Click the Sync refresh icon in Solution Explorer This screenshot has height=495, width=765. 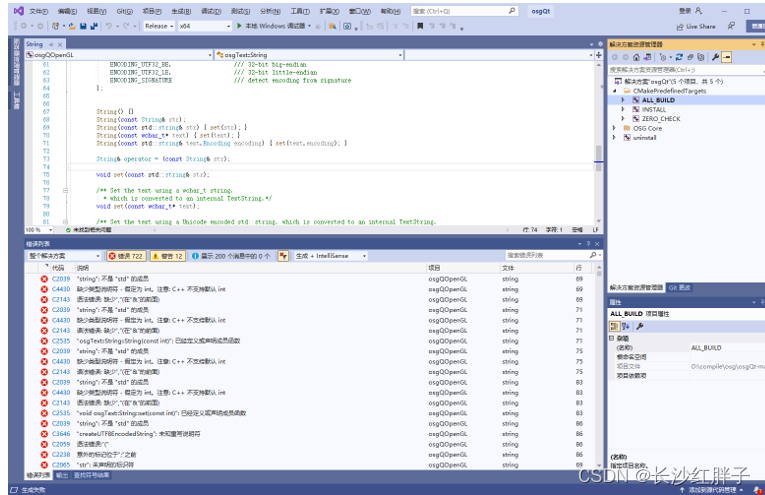[679, 57]
